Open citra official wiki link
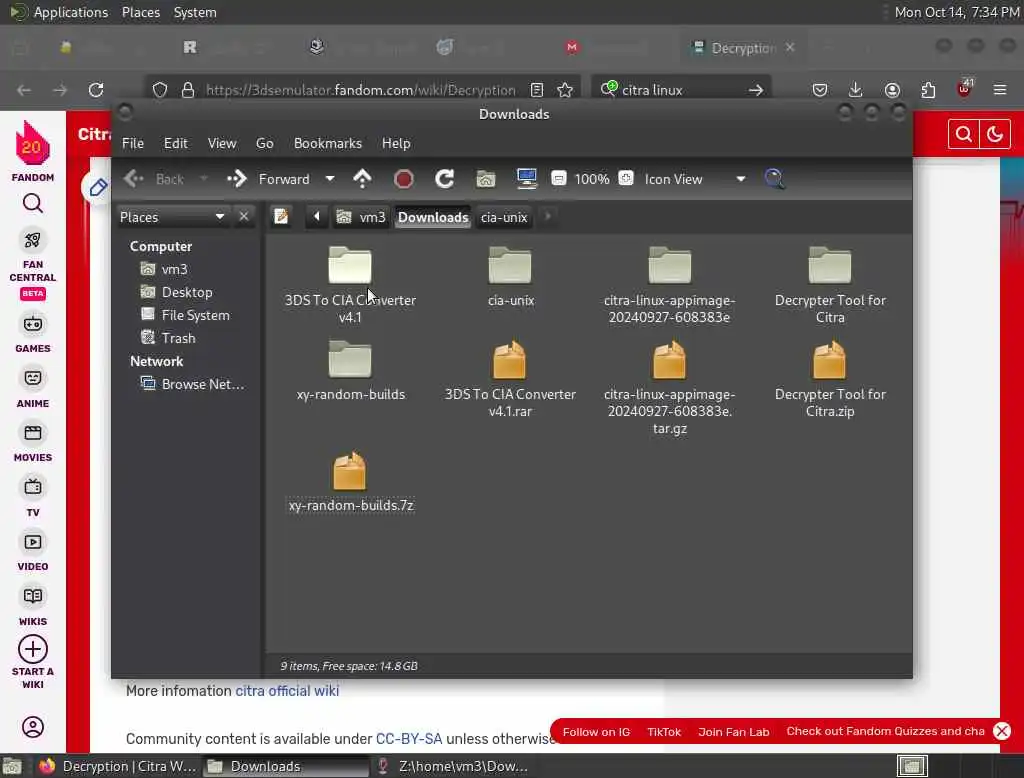This screenshot has height=778, width=1024. 287,690
